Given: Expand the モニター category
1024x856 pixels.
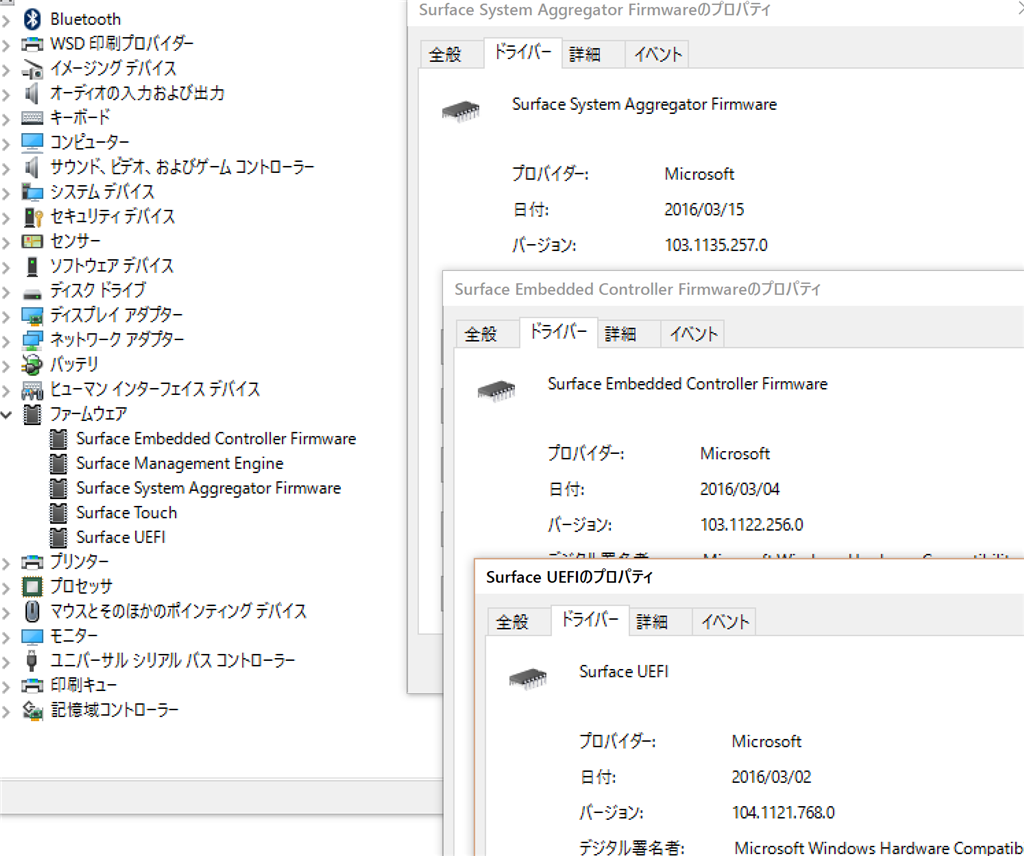Looking at the screenshot, I should pos(7,637).
